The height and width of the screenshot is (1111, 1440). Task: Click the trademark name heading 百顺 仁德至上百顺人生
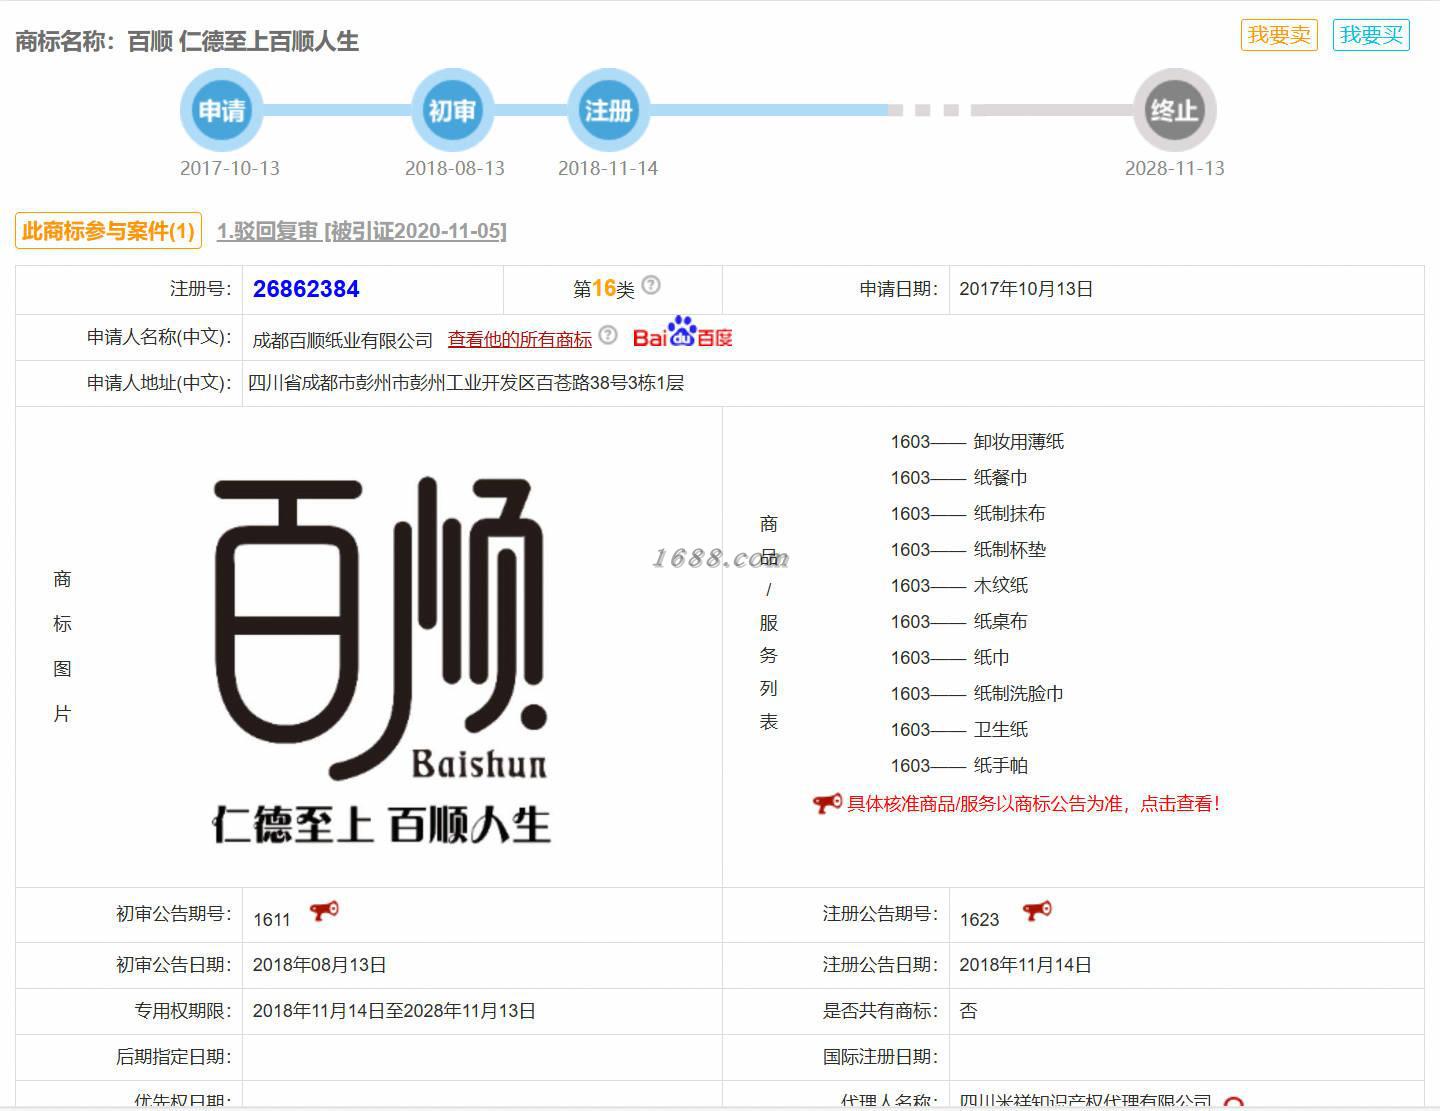coord(243,41)
